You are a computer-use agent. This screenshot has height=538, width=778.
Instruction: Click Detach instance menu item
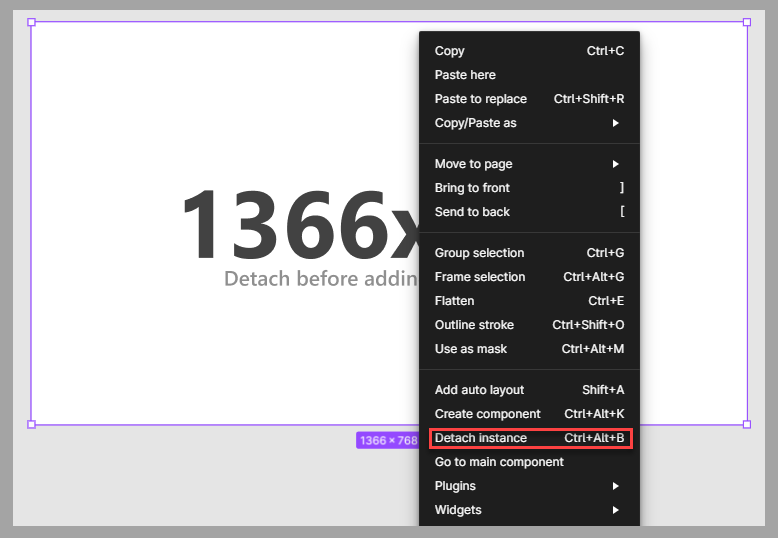pyautogui.click(x=529, y=438)
